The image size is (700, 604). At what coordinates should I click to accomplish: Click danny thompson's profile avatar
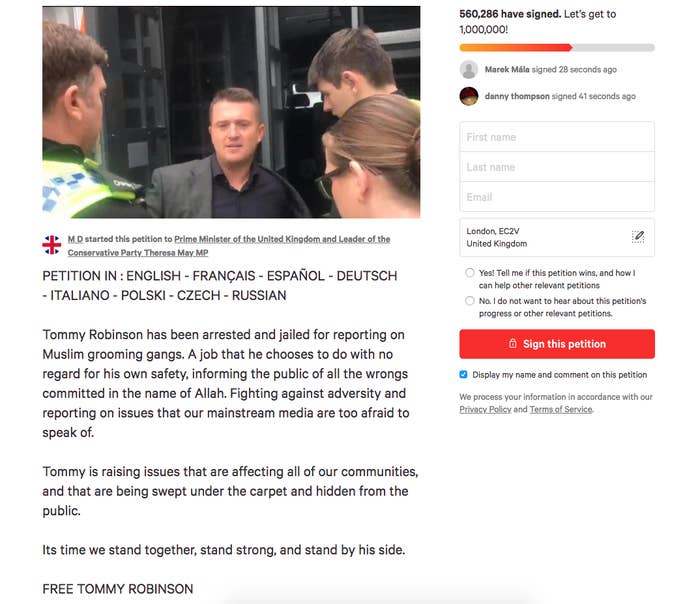[469, 96]
